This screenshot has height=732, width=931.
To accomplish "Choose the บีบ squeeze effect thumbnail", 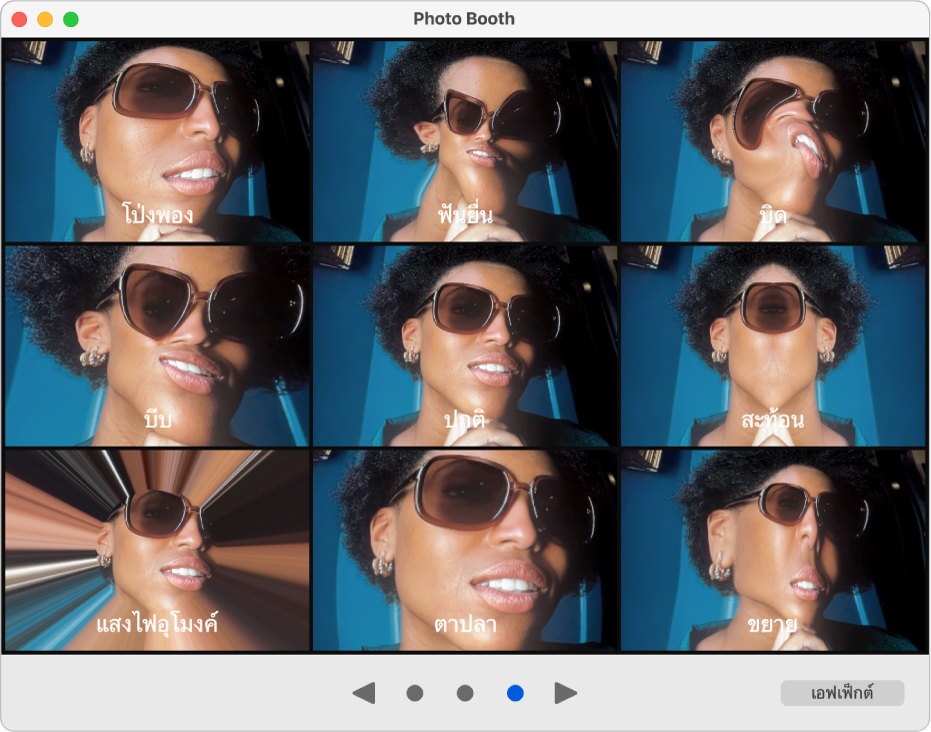I will pyautogui.click(x=157, y=346).
